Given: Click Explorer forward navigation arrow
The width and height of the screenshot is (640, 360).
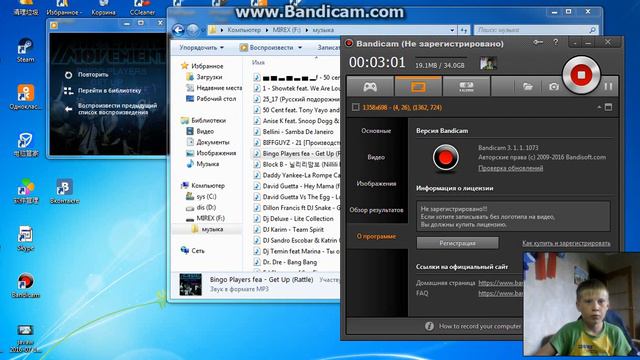Looking at the screenshot, I should (x=193, y=30).
